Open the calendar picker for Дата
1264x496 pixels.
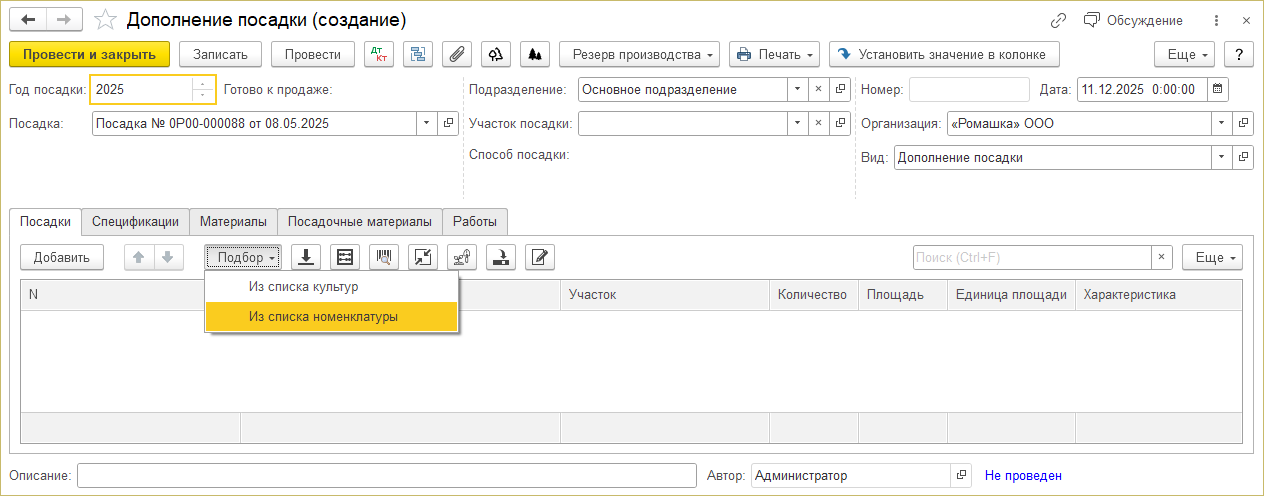pyautogui.click(x=1217, y=89)
